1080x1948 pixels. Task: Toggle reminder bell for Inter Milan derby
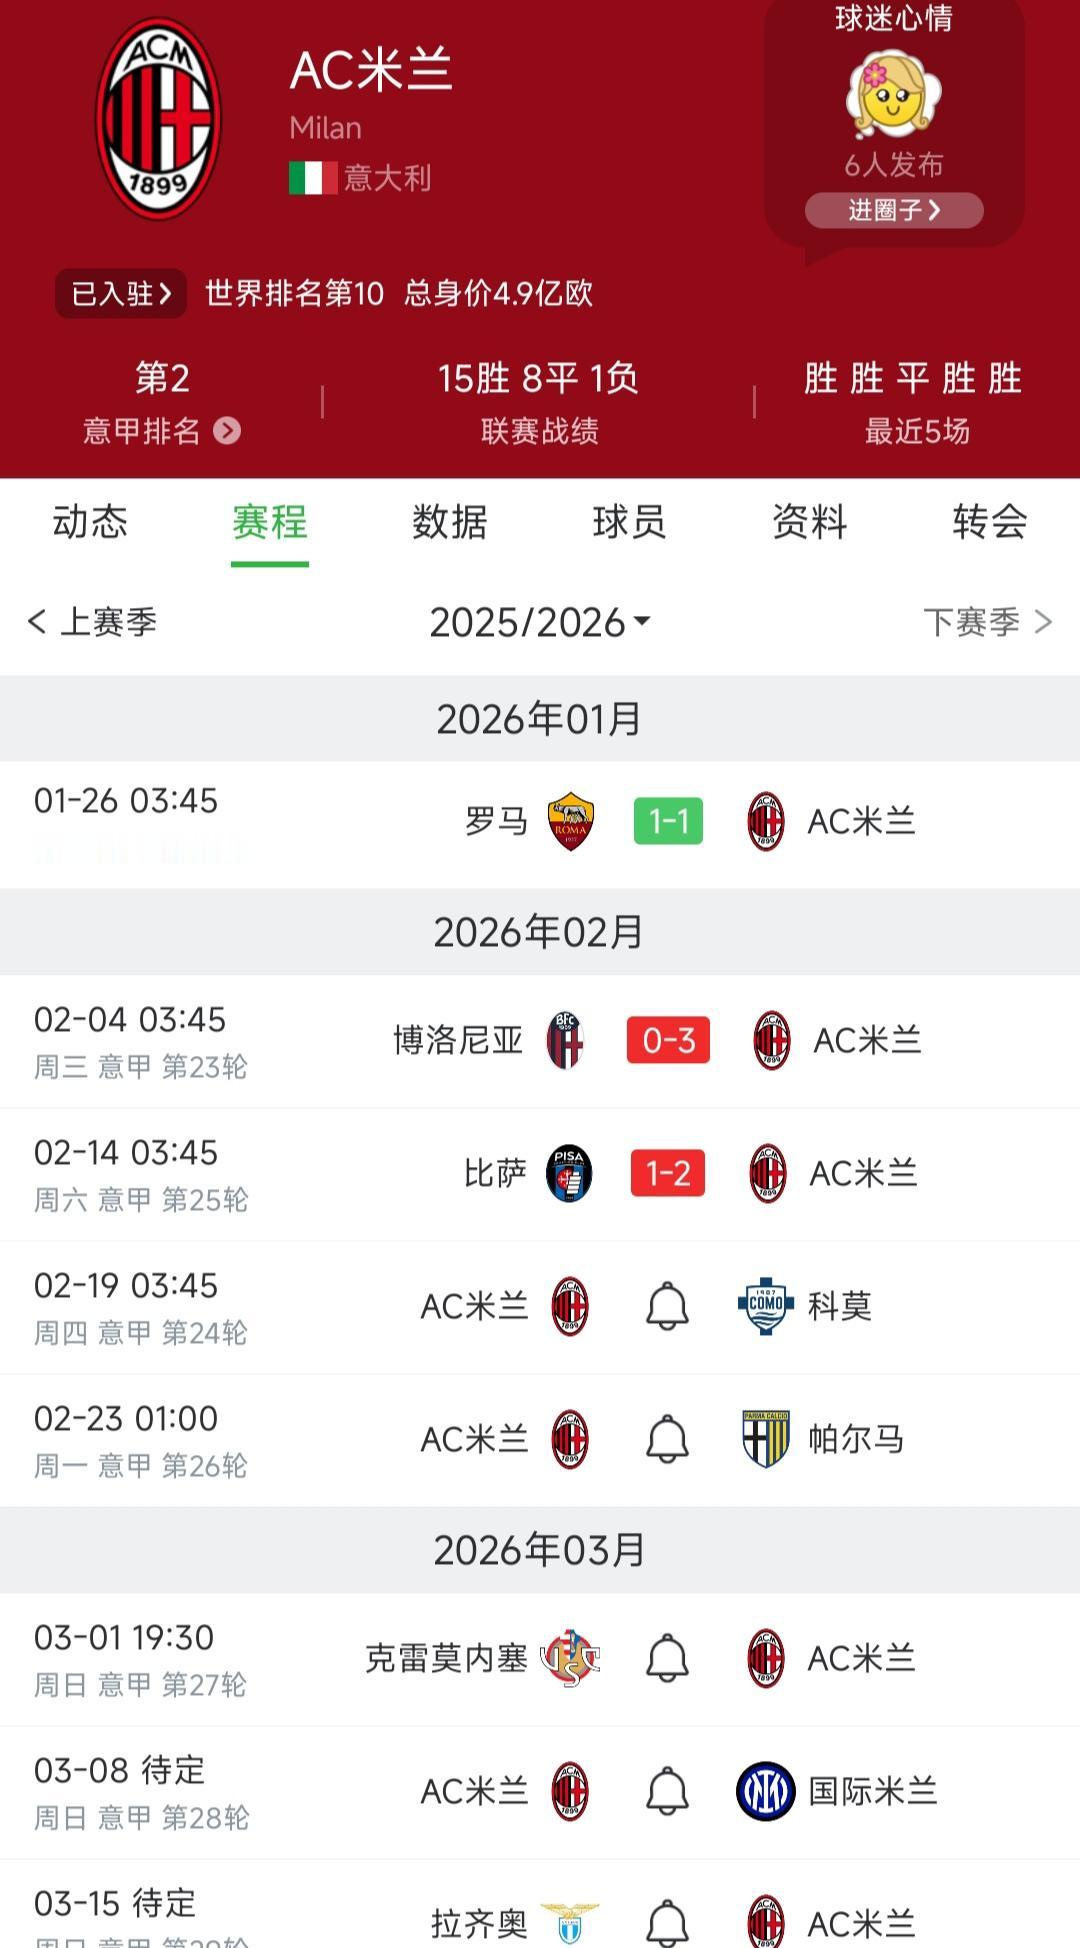(x=667, y=1791)
